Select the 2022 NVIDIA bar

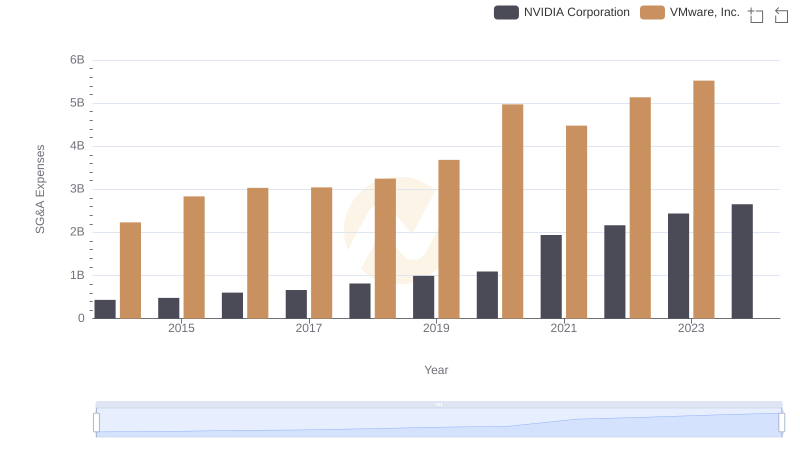[x=615, y=272]
